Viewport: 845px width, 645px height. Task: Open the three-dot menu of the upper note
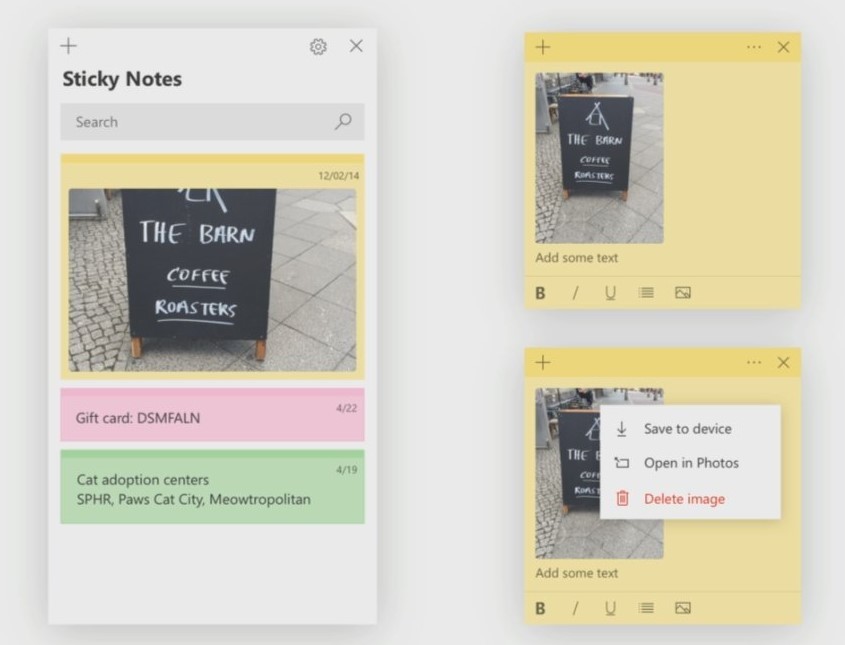(x=754, y=47)
